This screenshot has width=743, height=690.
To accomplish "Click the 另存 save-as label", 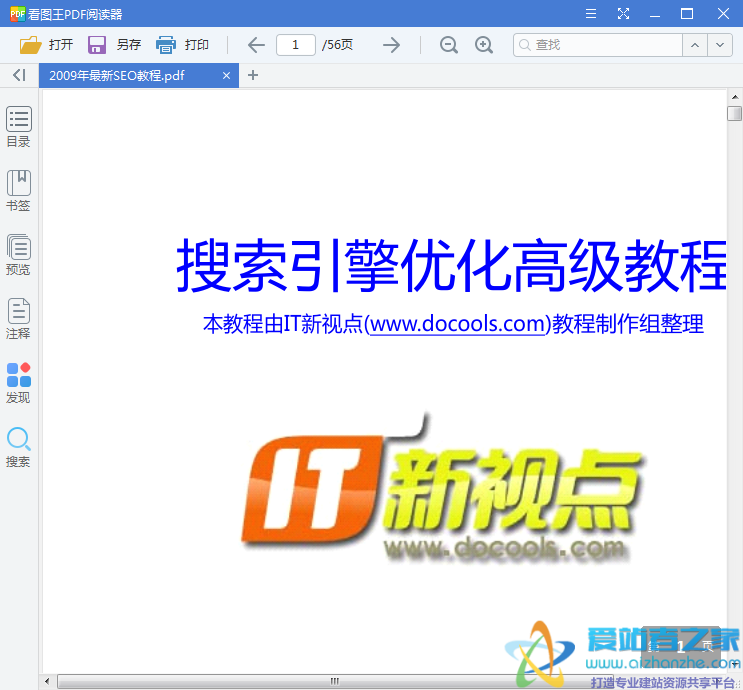I will [129, 45].
